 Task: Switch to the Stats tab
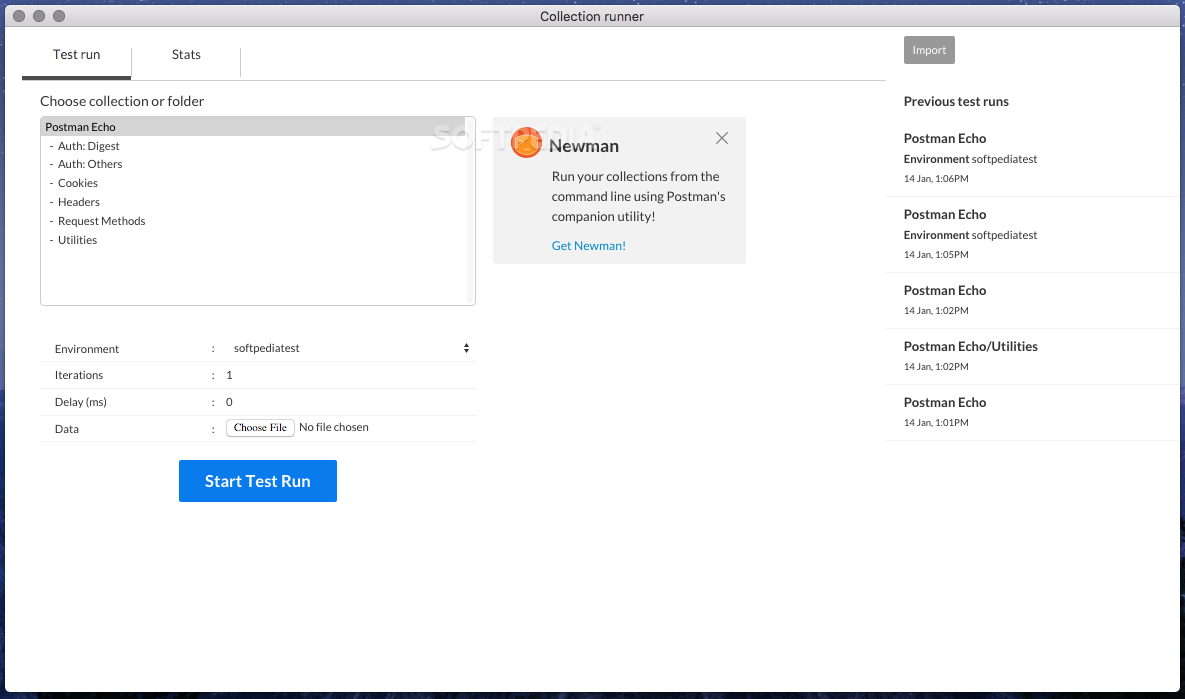point(186,54)
